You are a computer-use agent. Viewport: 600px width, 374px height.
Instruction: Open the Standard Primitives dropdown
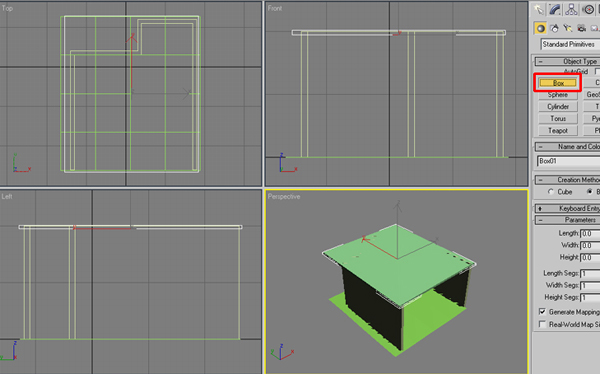[570, 44]
